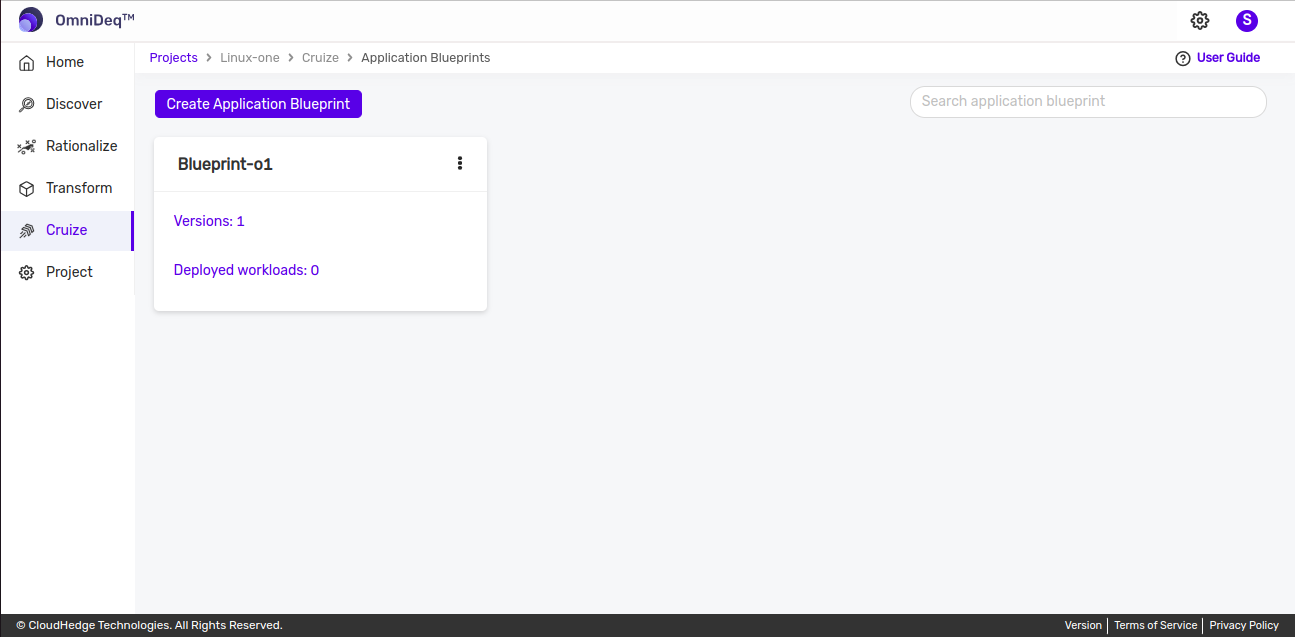This screenshot has height=637, width=1295.
Task: Open Terms of Service footer link
Action: [1155, 625]
